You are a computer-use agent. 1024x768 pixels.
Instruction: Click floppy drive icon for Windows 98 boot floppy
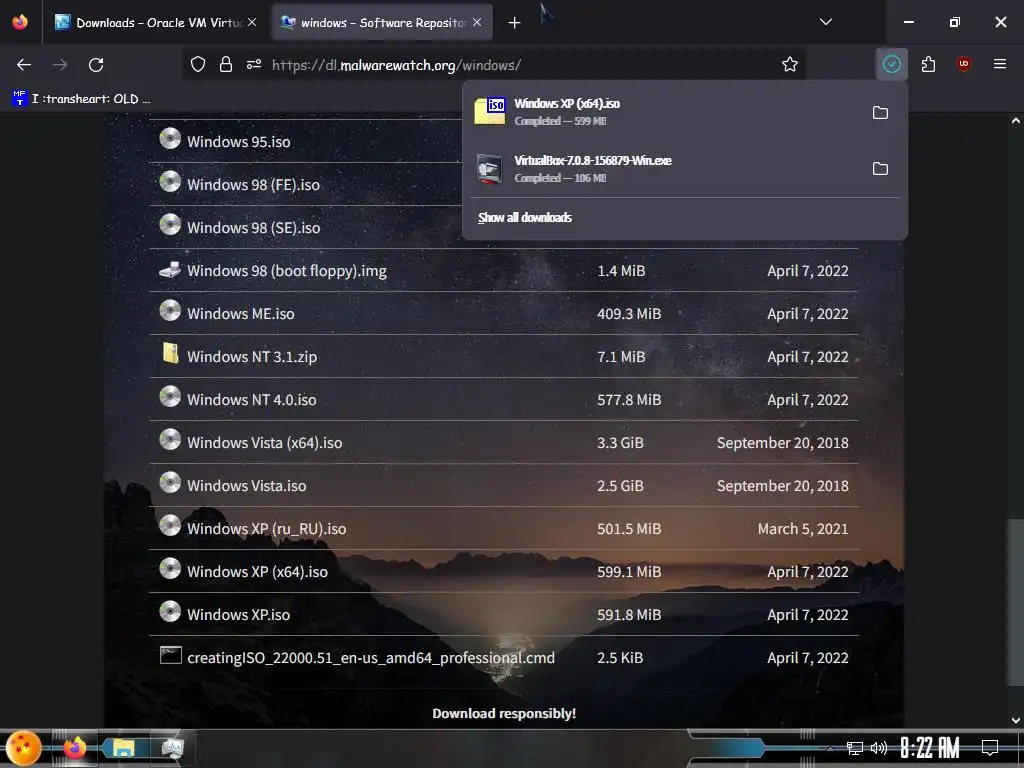point(170,269)
